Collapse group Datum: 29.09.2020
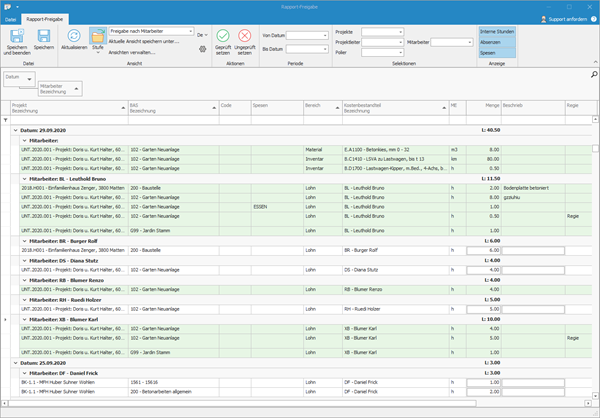Screen dimensions: 600x418 click(x=16, y=130)
